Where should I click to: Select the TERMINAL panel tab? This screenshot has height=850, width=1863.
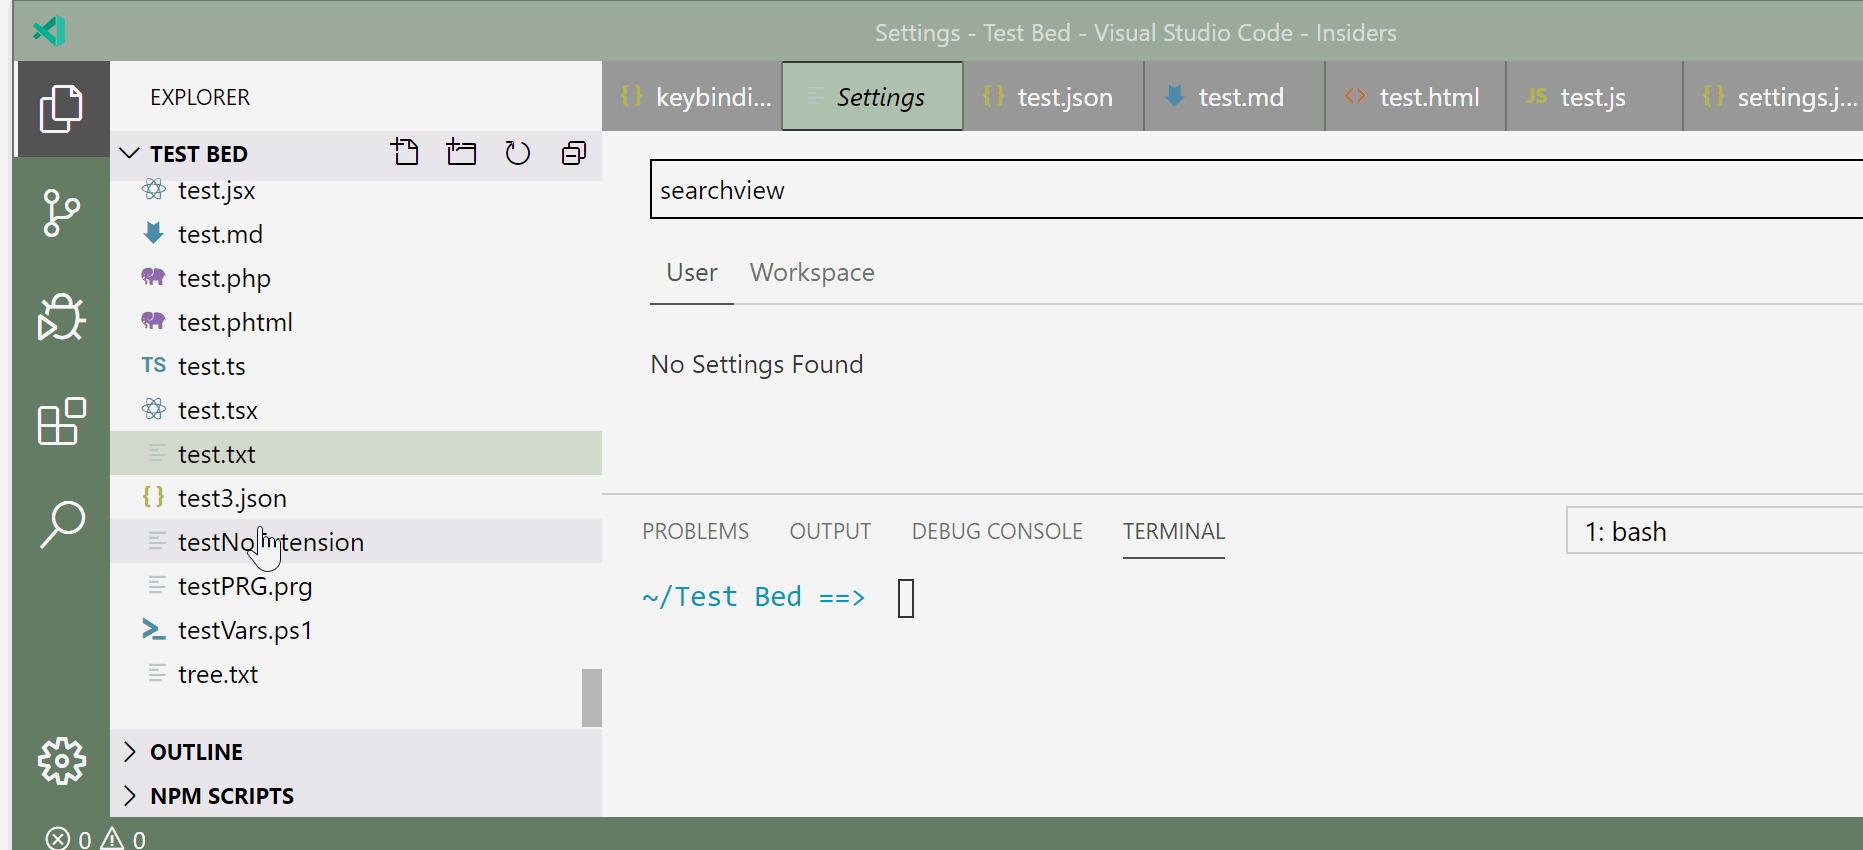pyautogui.click(x=1174, y=531)
